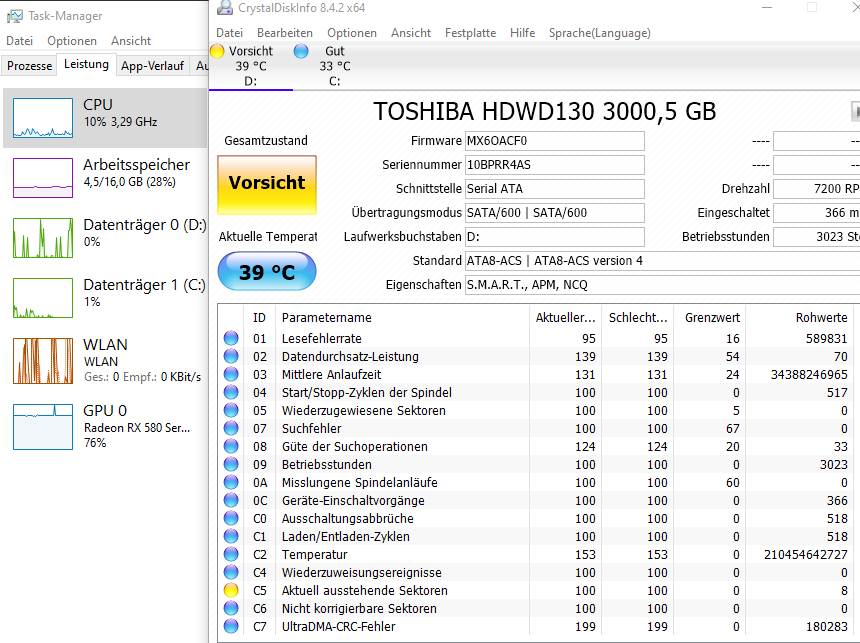Open the Ansicht menu in Task-Manager
The height and width of the screenshot is (643, 860).
(x=131, y=41)
